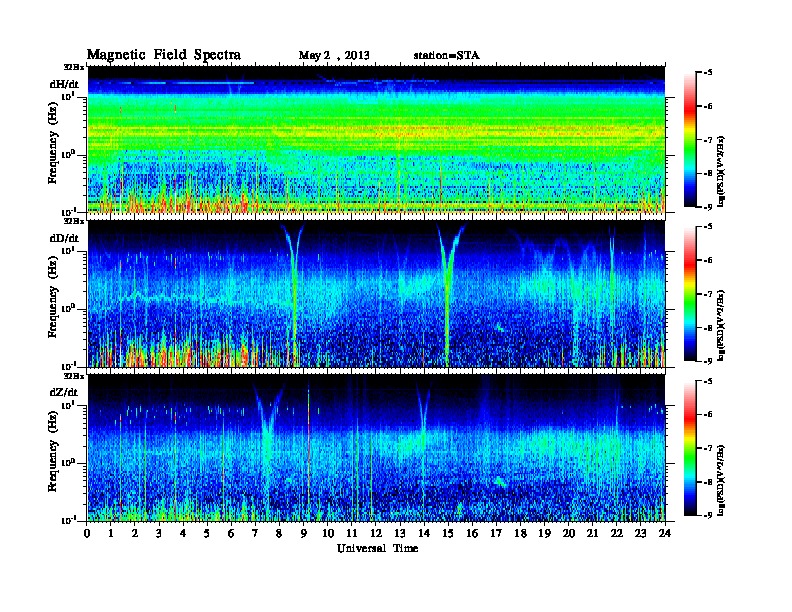Click the "-7" value on dZ/dt color scale
Screen dimensions: 792x612
pyautogui.click(x=708, y=448)
